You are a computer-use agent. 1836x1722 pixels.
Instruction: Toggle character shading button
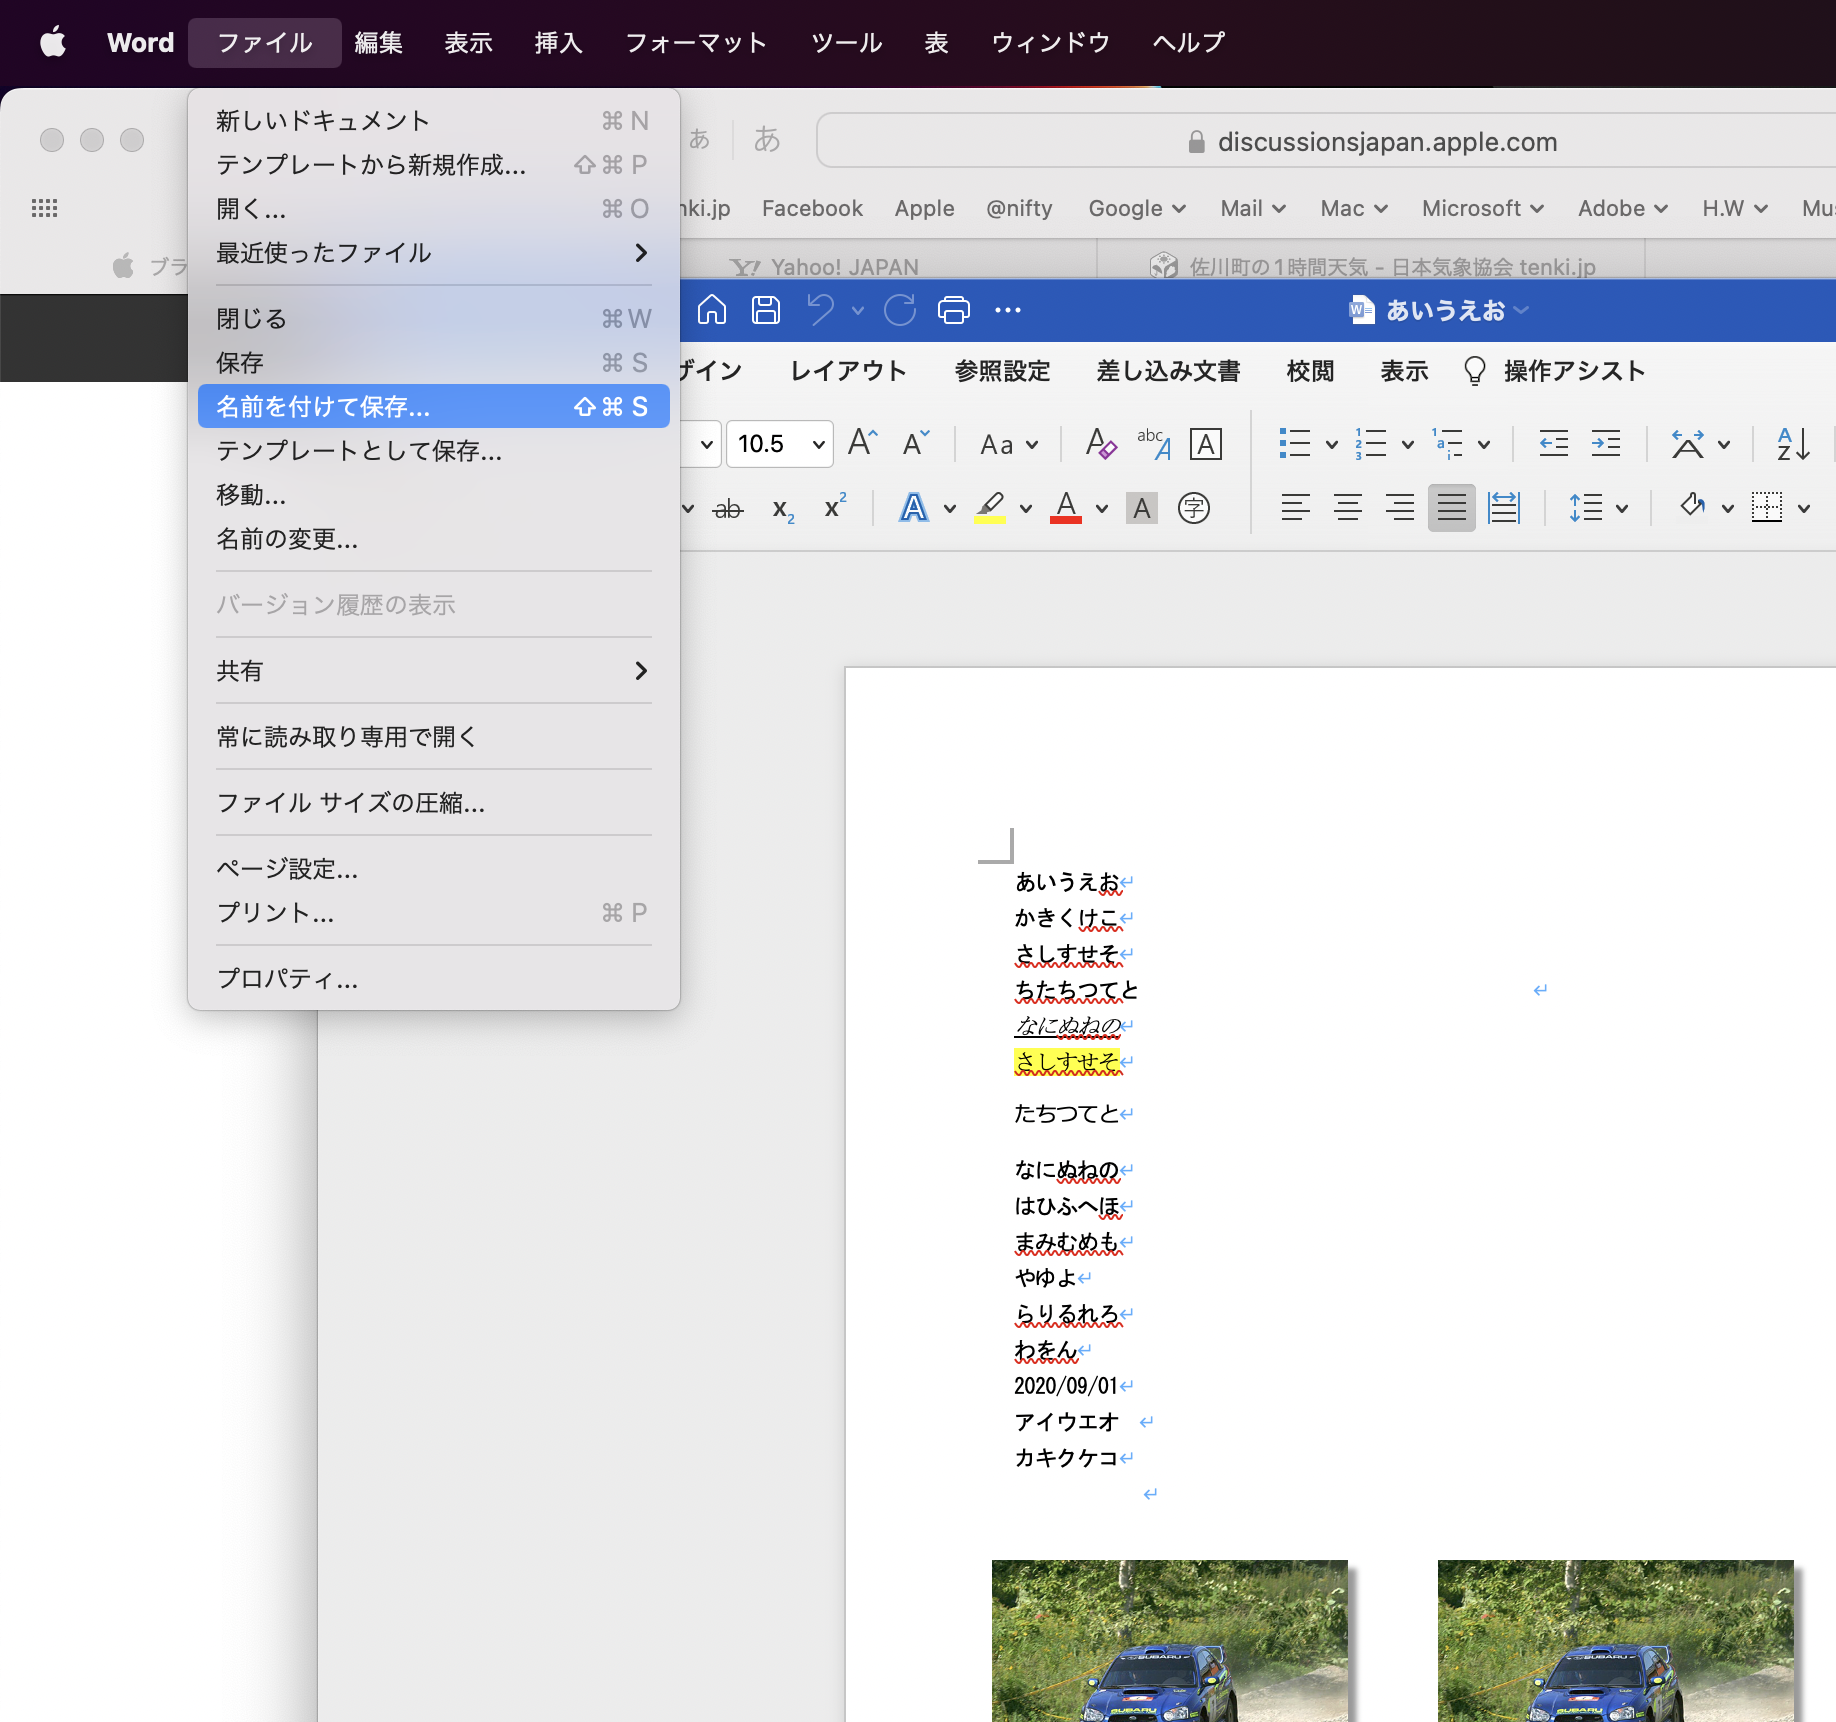point(1141,508)
